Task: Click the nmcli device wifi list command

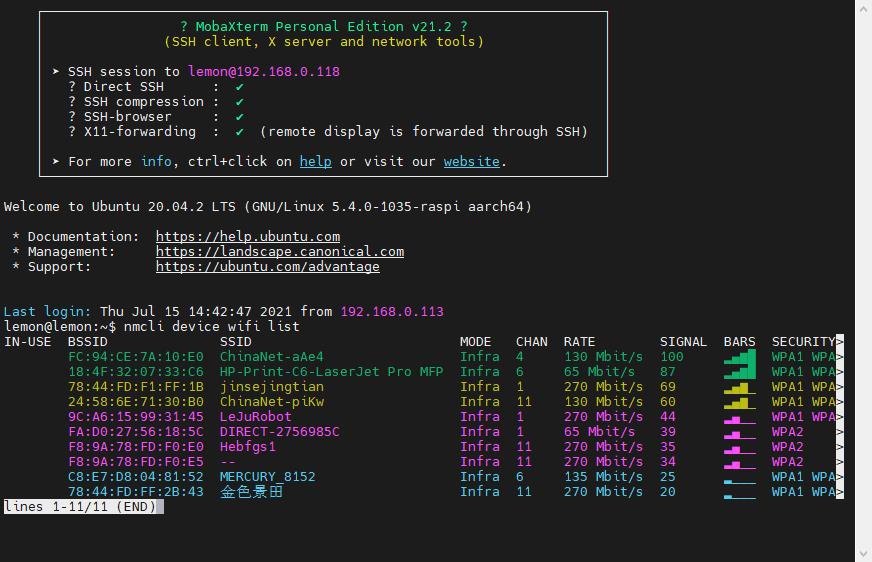Action: click(x=211, y=326)
